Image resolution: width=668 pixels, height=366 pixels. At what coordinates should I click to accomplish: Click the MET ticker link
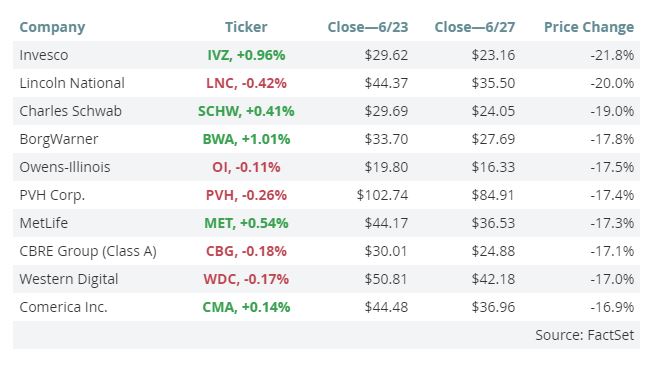point(246,223)
